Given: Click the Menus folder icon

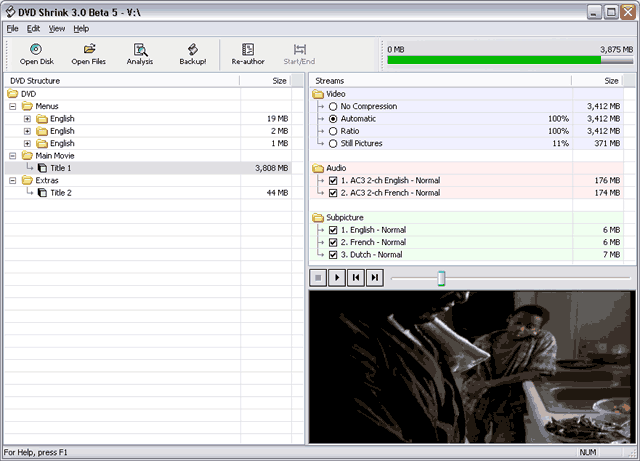Looking at the screenshot, I should tap(27, 106).
